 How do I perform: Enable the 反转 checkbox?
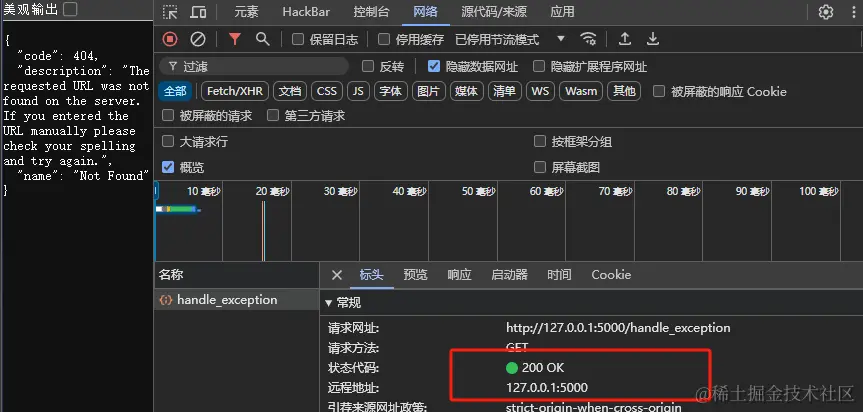pyautogui.click(x=368, y=67)
